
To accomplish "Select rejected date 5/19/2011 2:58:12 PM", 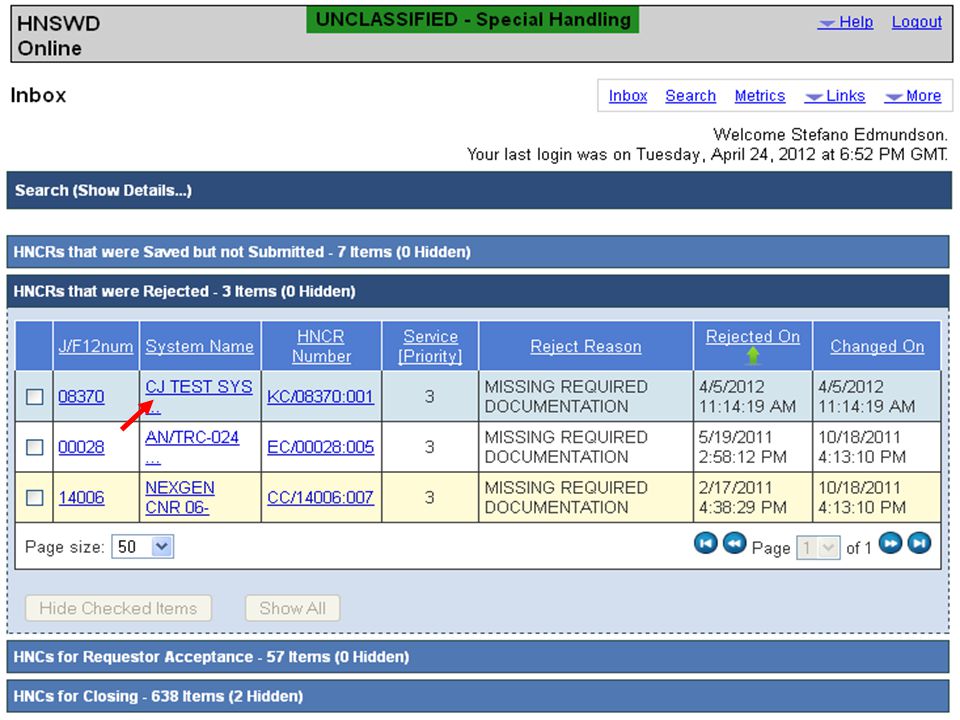I will pos(742,447).
